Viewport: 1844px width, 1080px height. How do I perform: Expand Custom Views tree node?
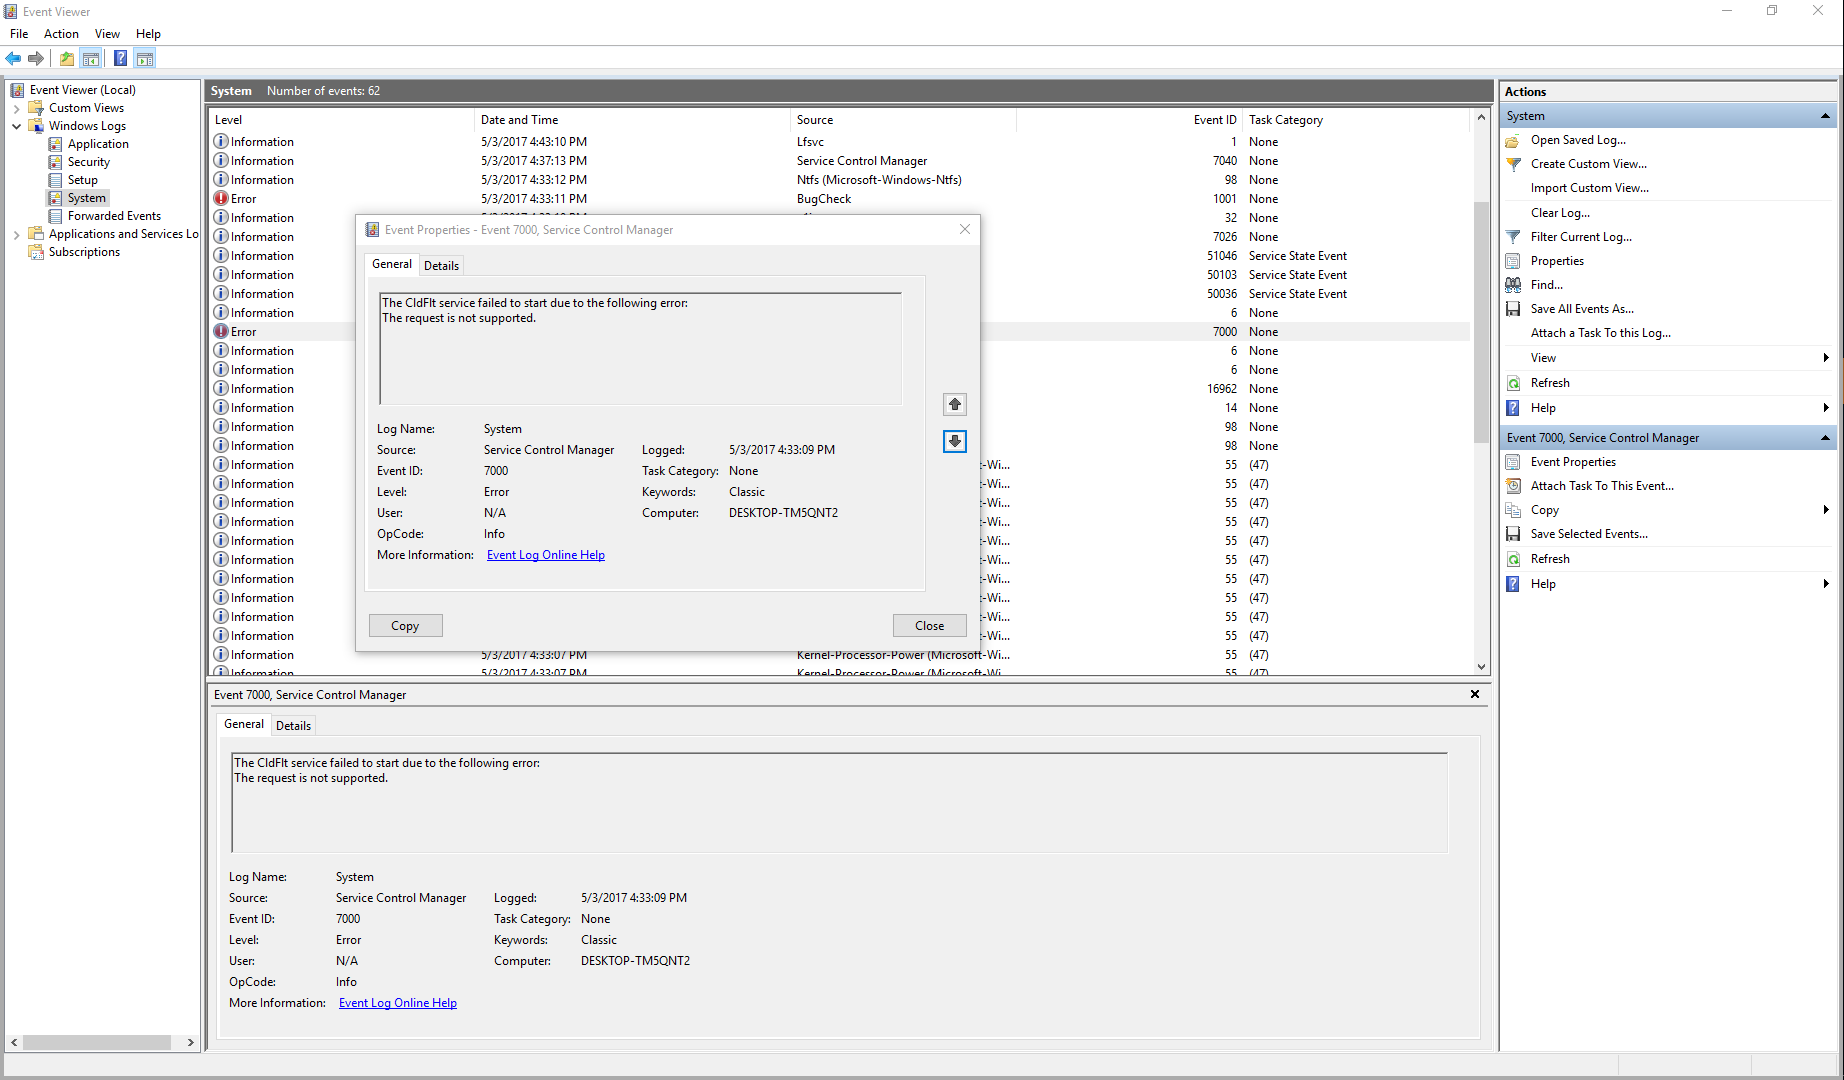[16, 108]
